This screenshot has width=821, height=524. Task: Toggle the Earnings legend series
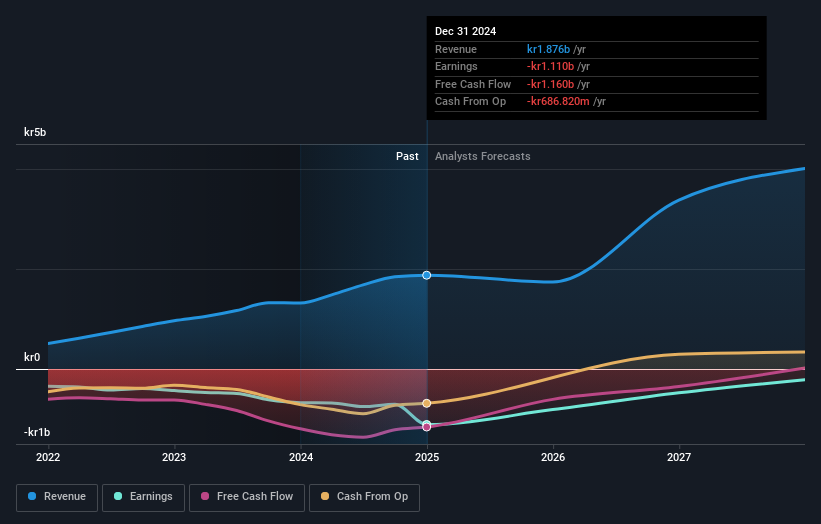[143, 497]
